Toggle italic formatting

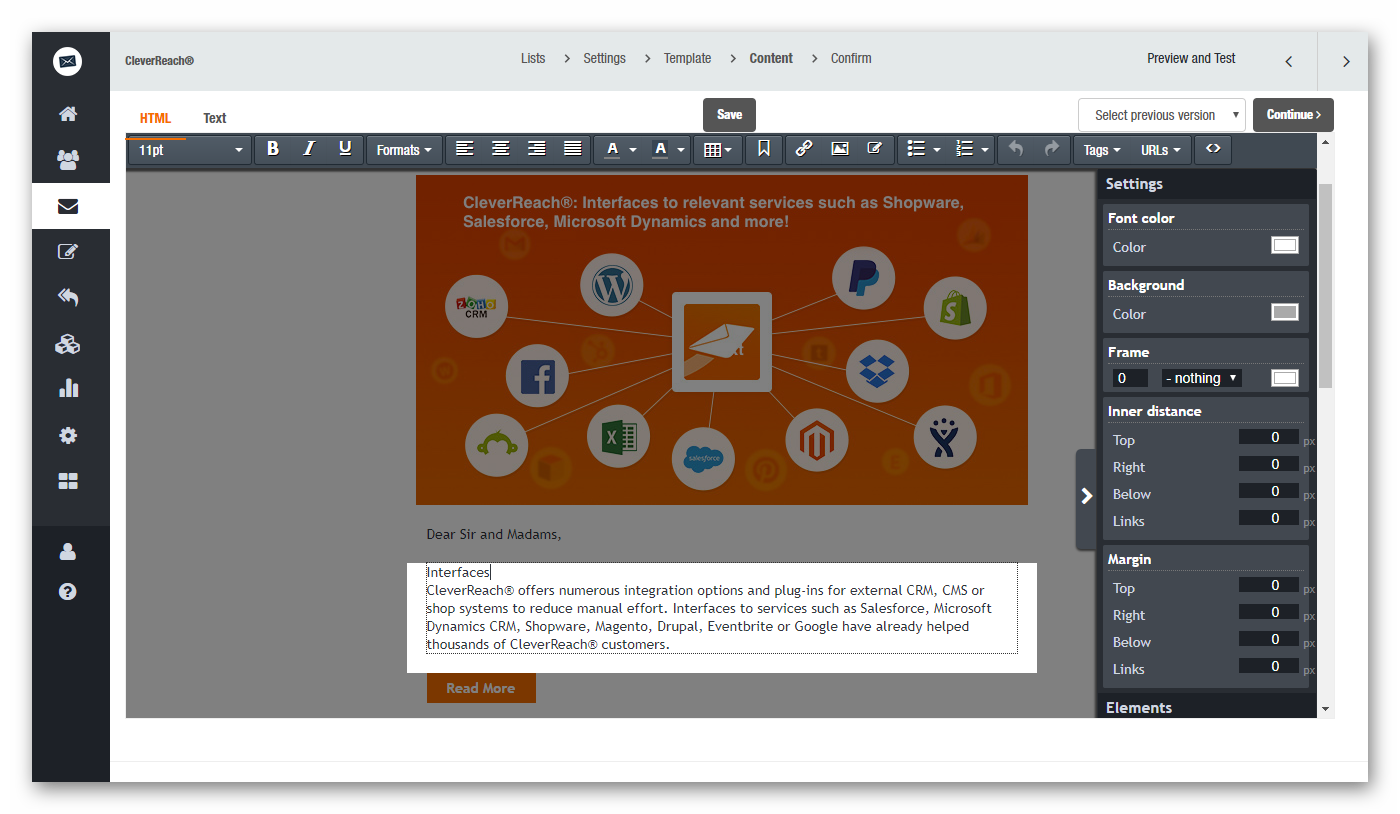tap(309, 149)
